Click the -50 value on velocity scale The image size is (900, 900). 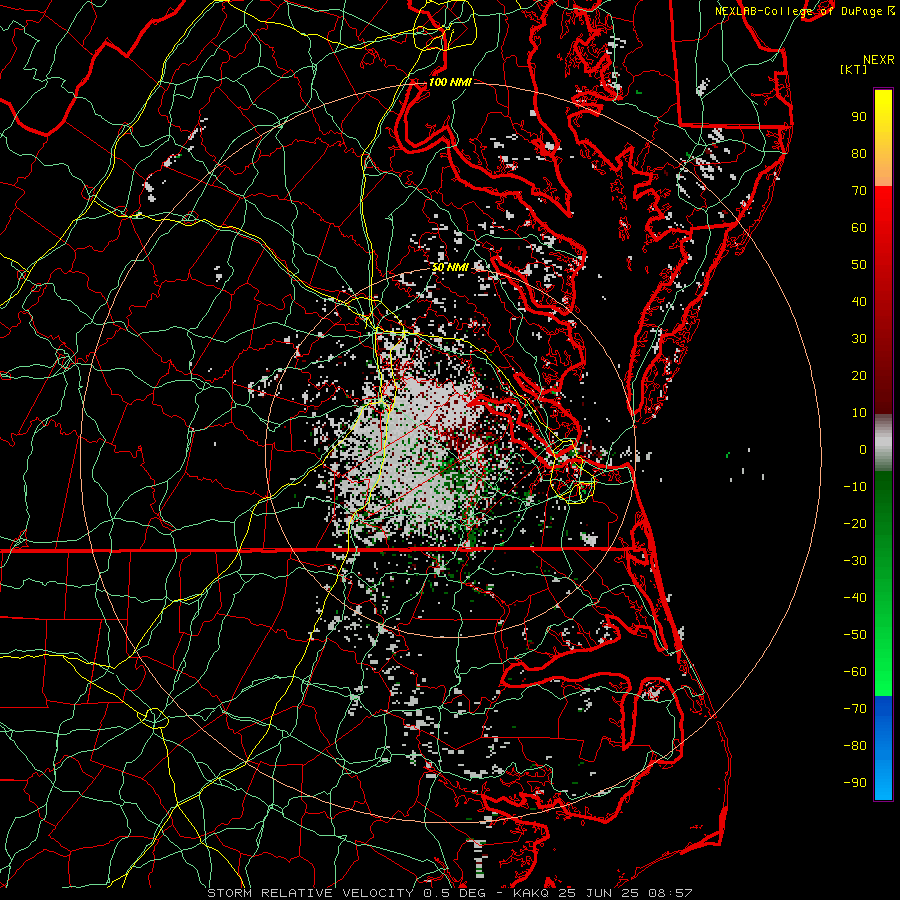click(x=855, y=635)
